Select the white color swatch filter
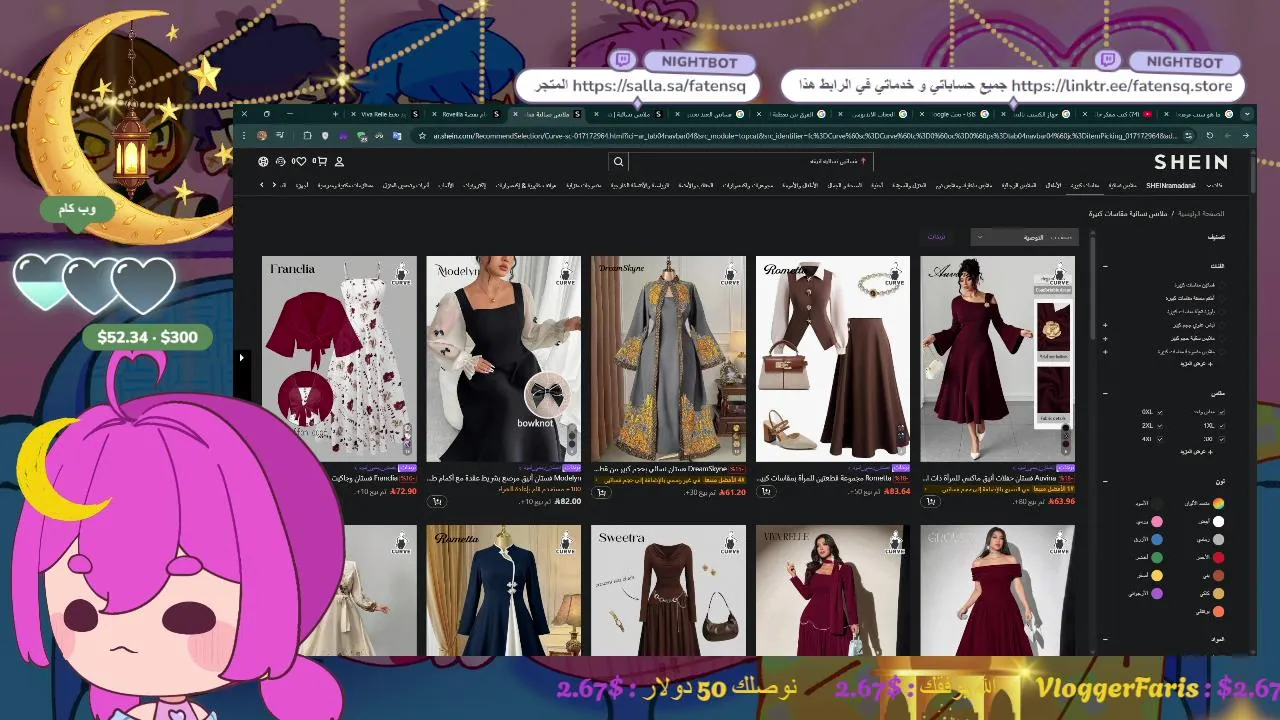 (x=1219, y=521)
